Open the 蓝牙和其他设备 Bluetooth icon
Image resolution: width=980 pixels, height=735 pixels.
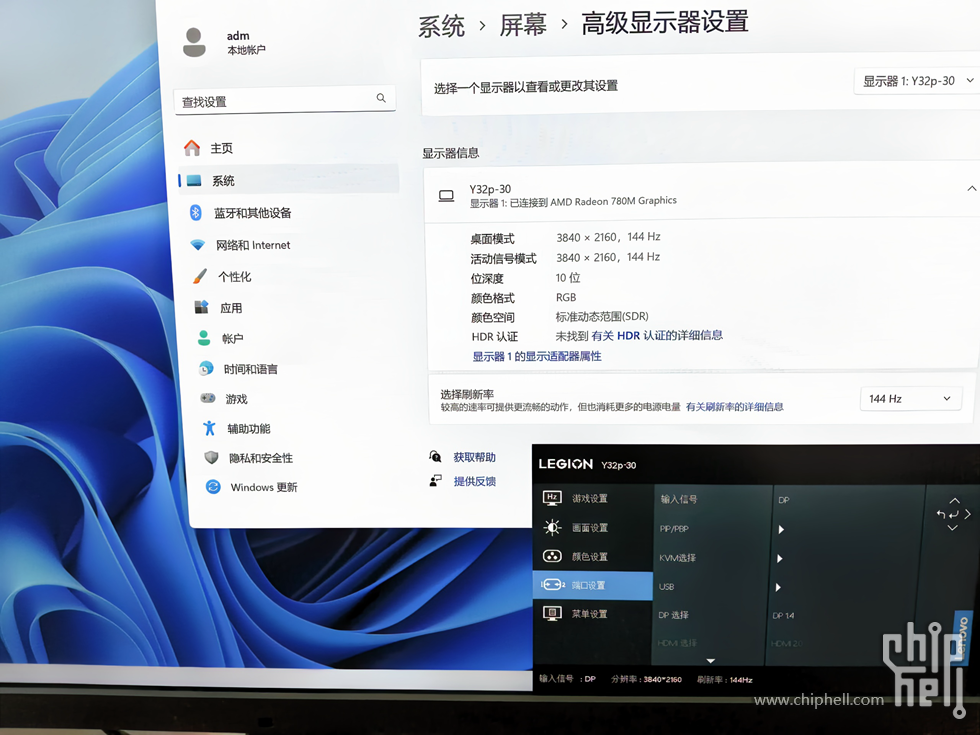click(x=196, y=212)
